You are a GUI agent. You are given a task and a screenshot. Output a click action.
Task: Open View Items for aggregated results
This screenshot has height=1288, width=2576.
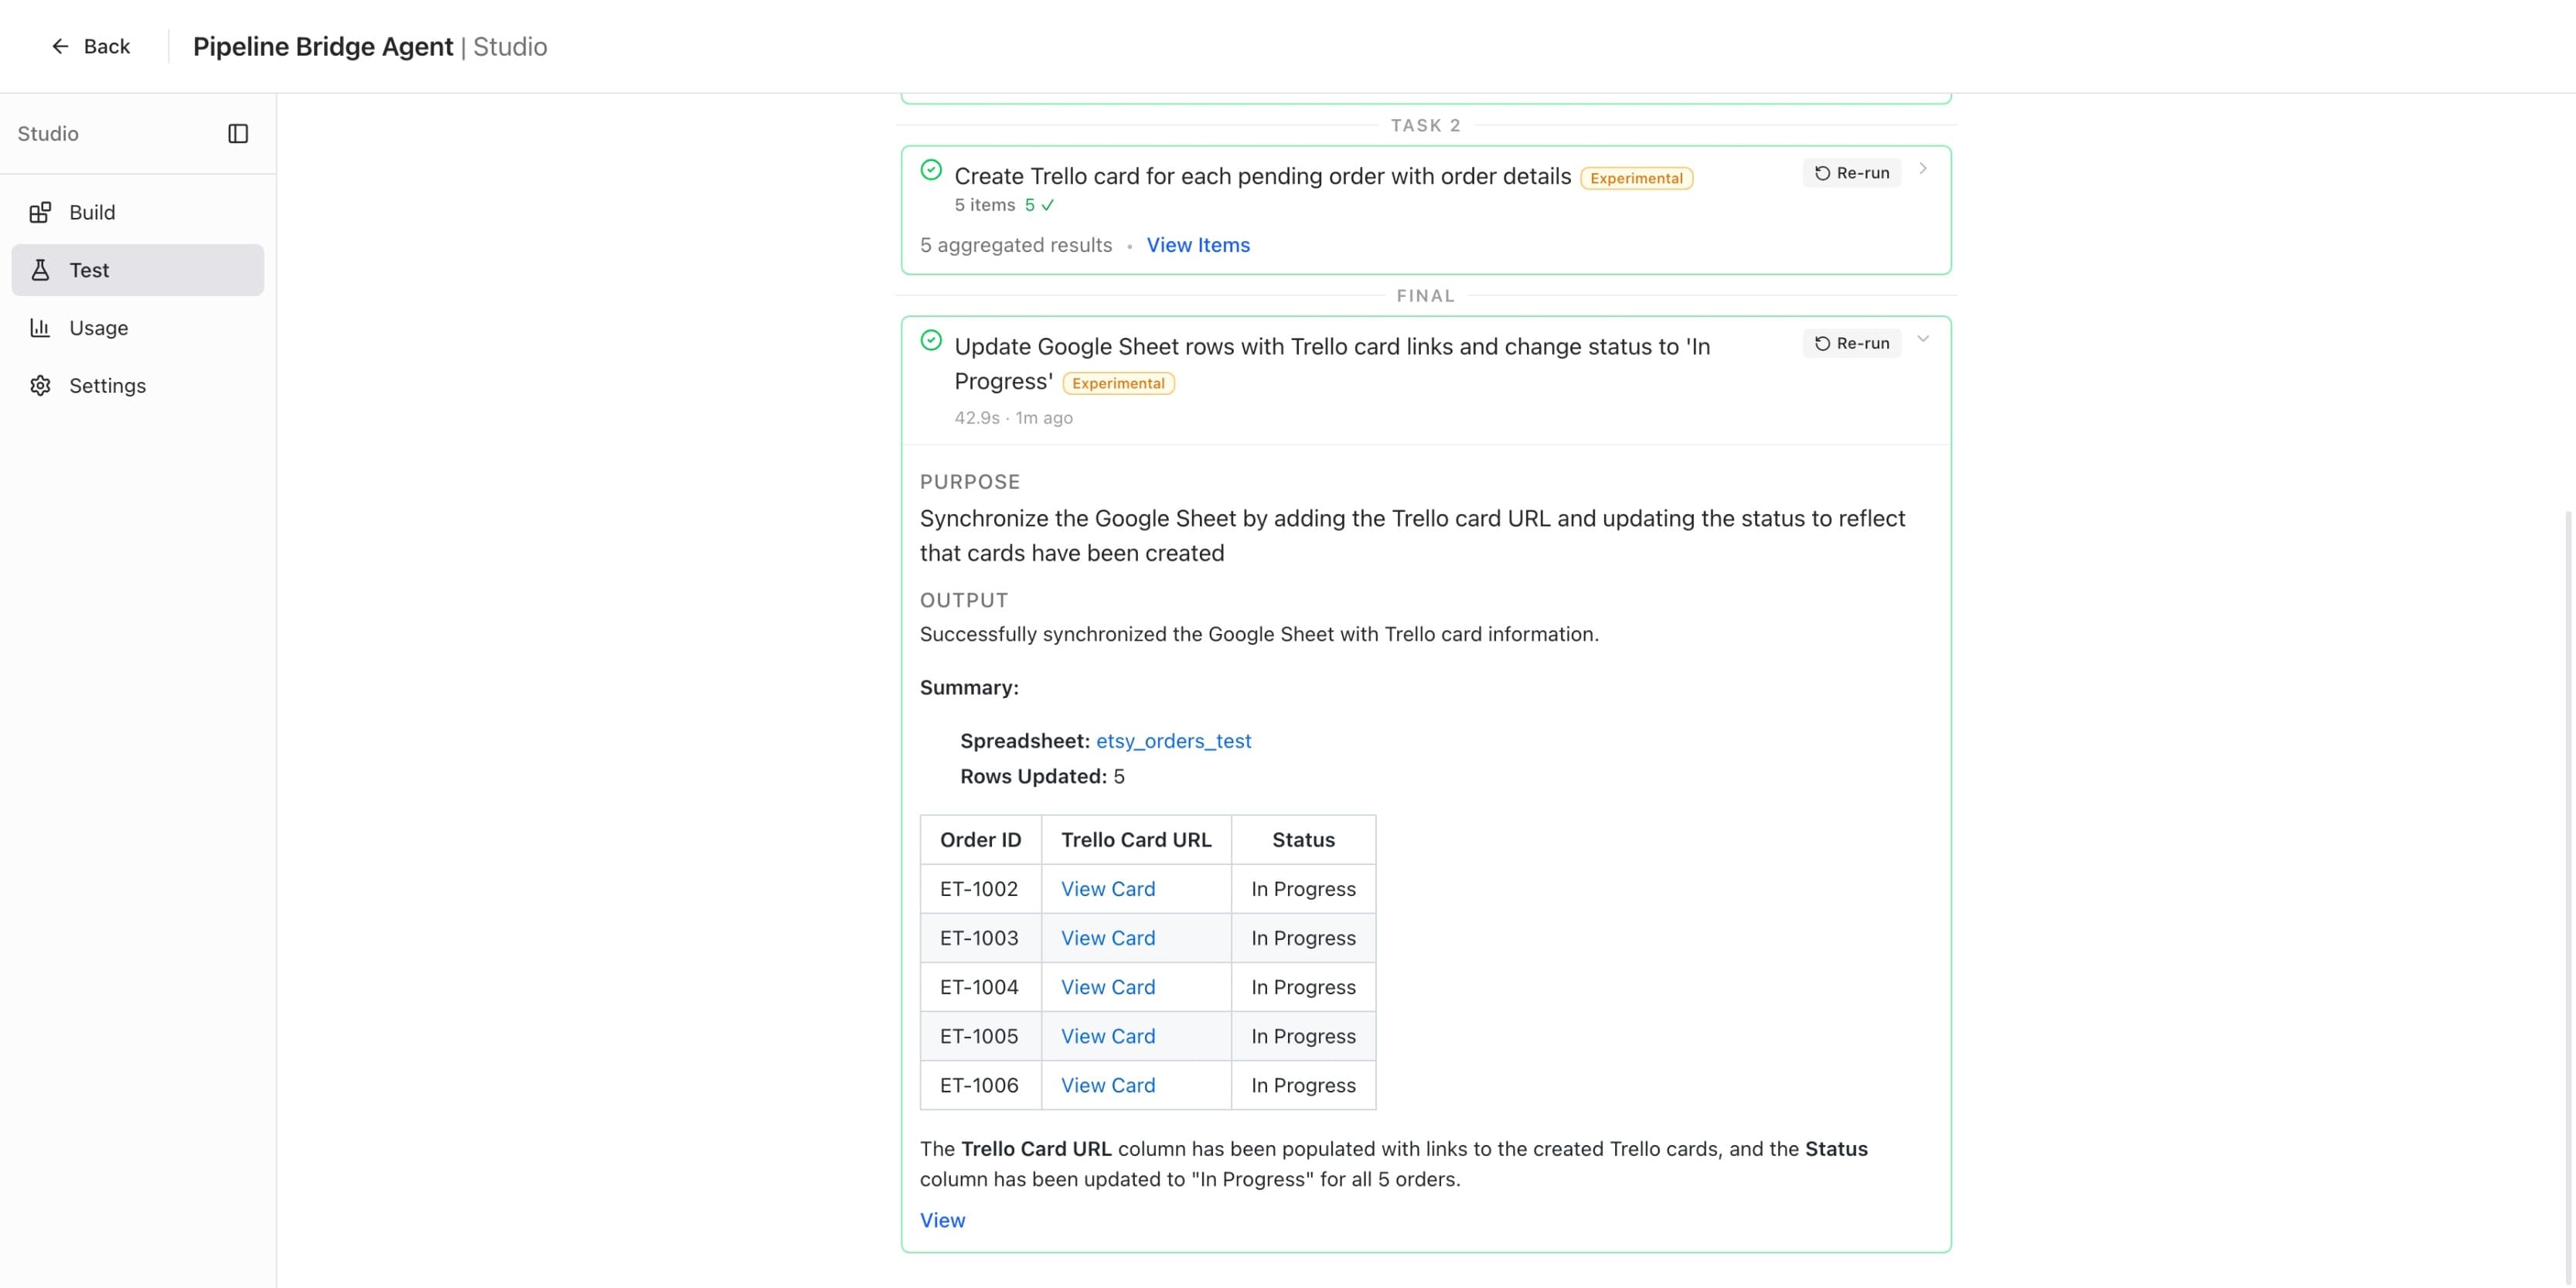click(1198, 245)
